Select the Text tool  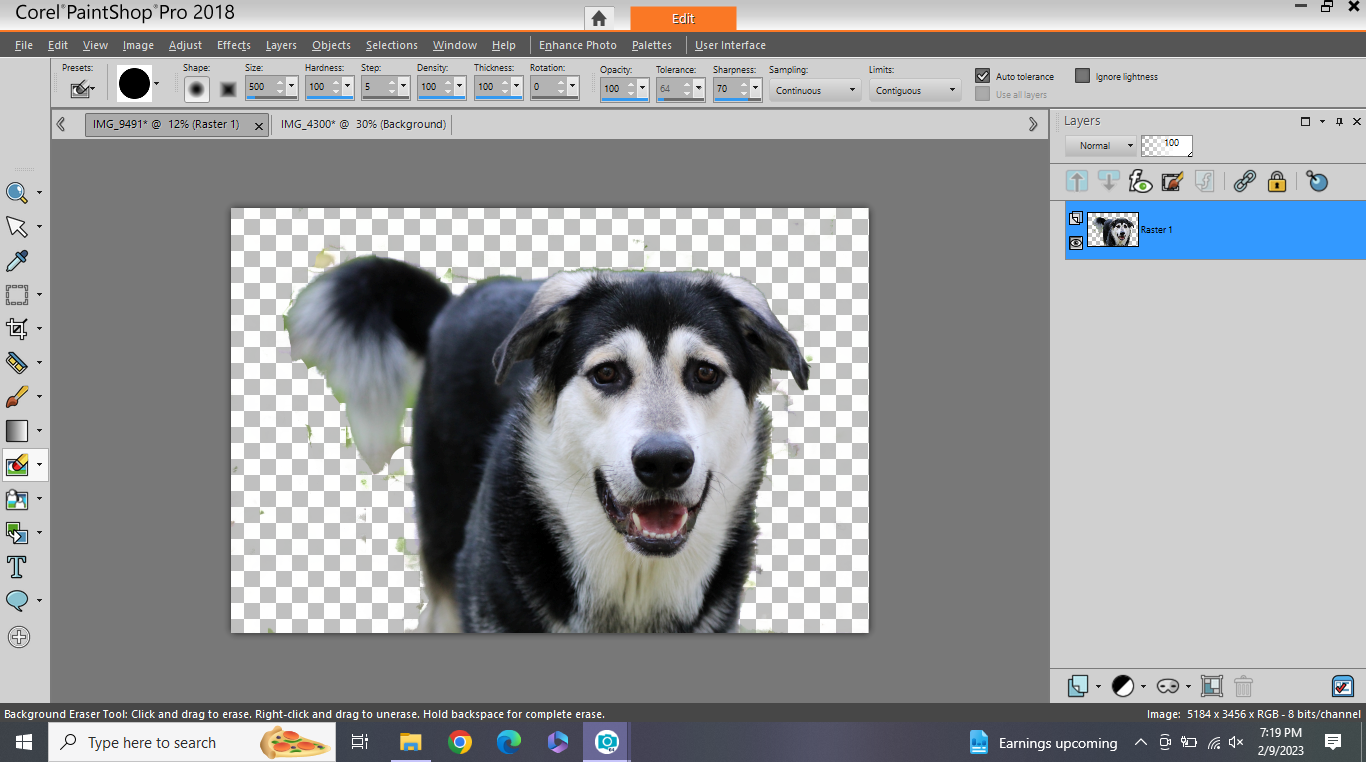point(17,567)
